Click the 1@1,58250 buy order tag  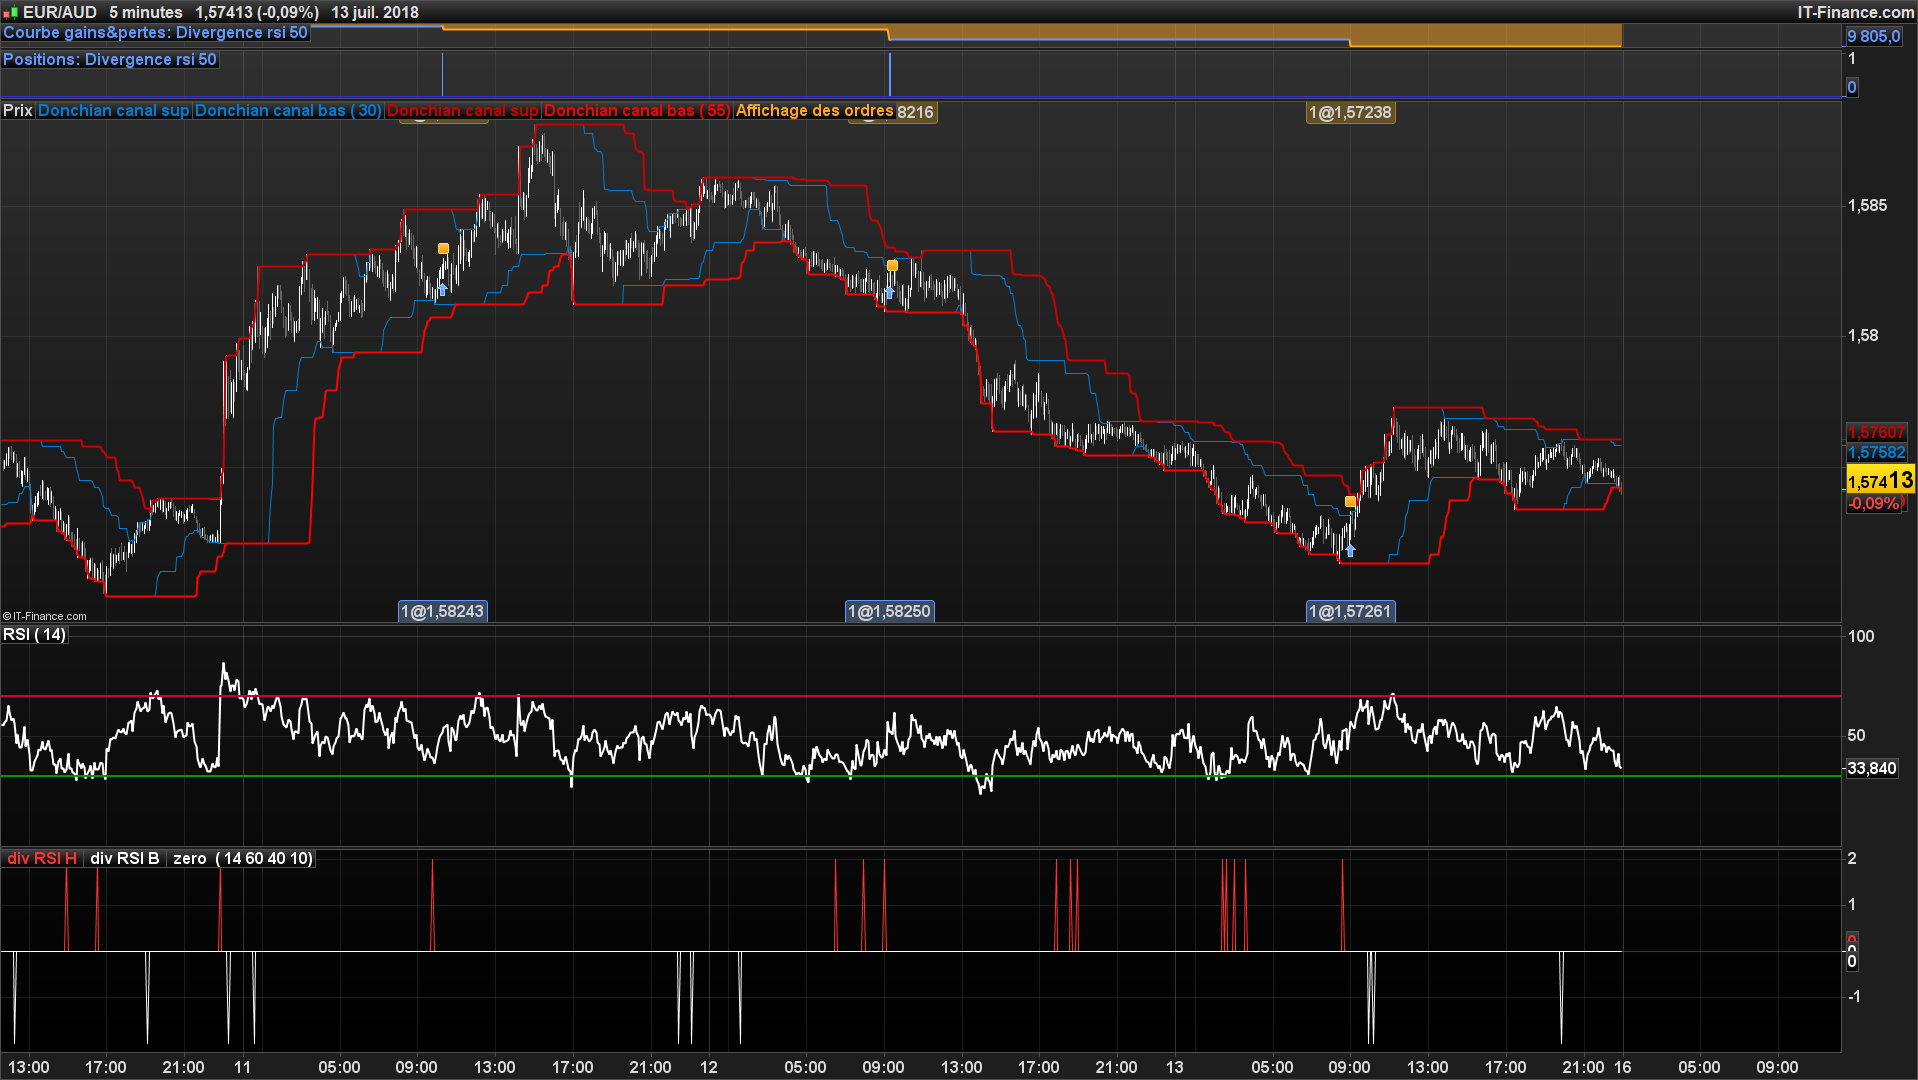[889, 611]
